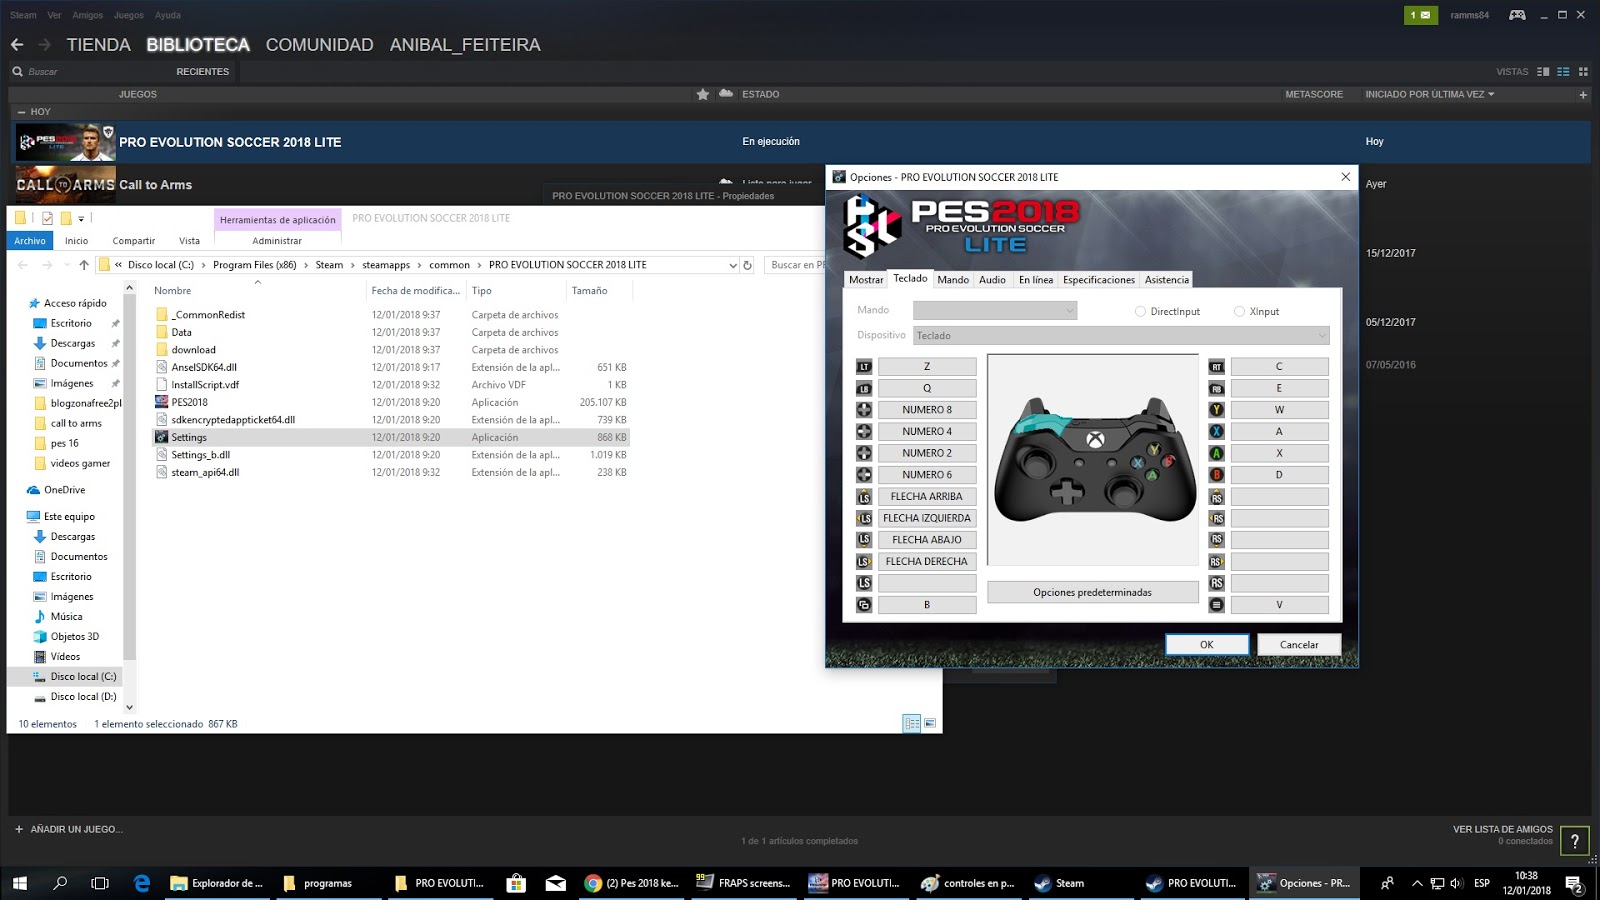Launch Big Picture mode controller icon
The height and width of the screenshot is (900, 1600).
point(1517,15)
